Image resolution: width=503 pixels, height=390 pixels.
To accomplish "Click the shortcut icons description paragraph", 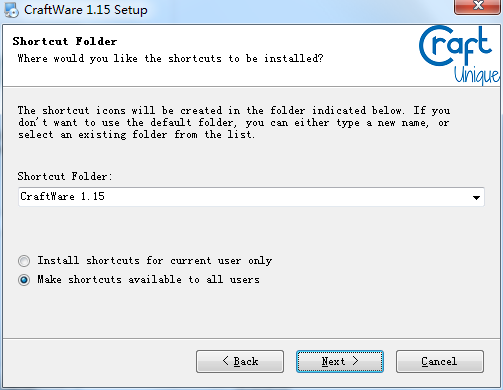I will click(234, 123).
